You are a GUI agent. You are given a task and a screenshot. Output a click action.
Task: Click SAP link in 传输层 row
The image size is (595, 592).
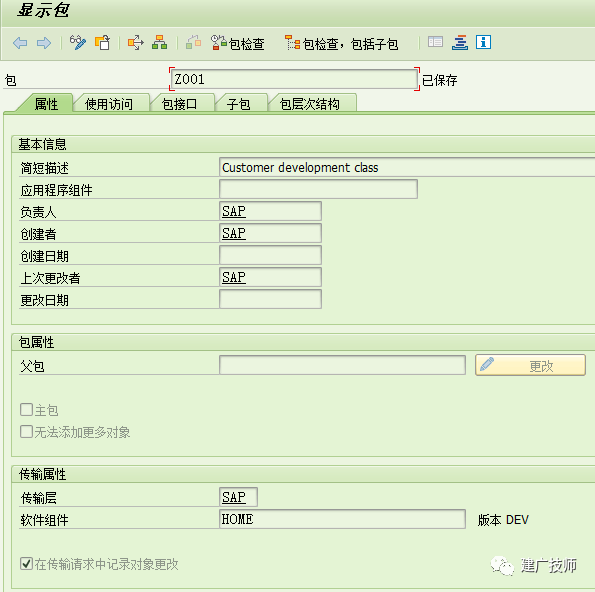pyautogui.click(x=234, y=497)
